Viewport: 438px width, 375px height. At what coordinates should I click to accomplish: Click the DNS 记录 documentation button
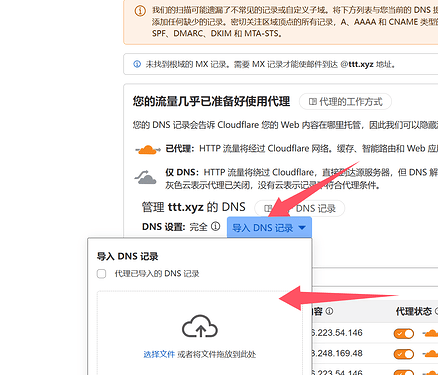click(x=299, y=208)
